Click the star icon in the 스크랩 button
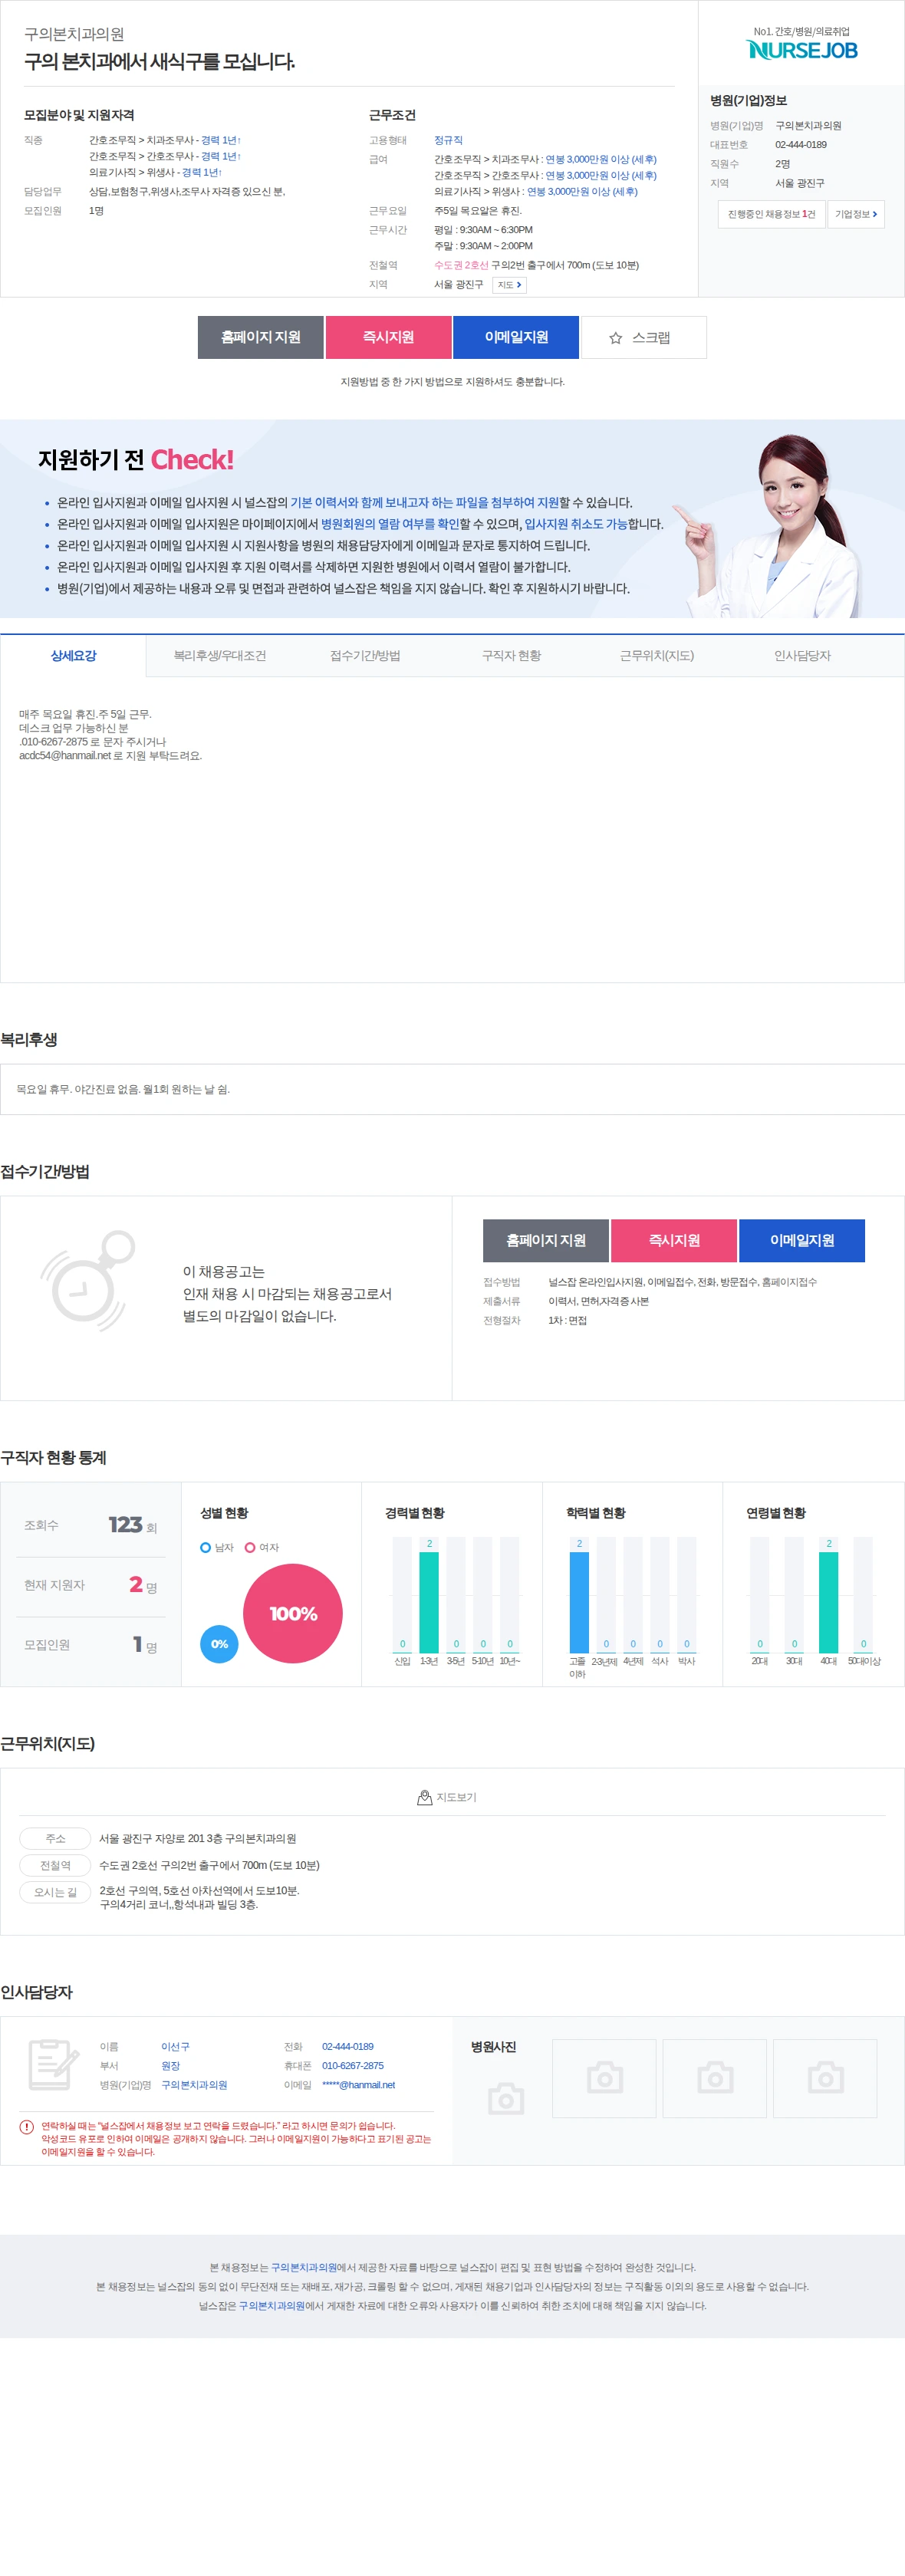The image size is (905, 2576). pyautogui.click(x=616, y=338)
